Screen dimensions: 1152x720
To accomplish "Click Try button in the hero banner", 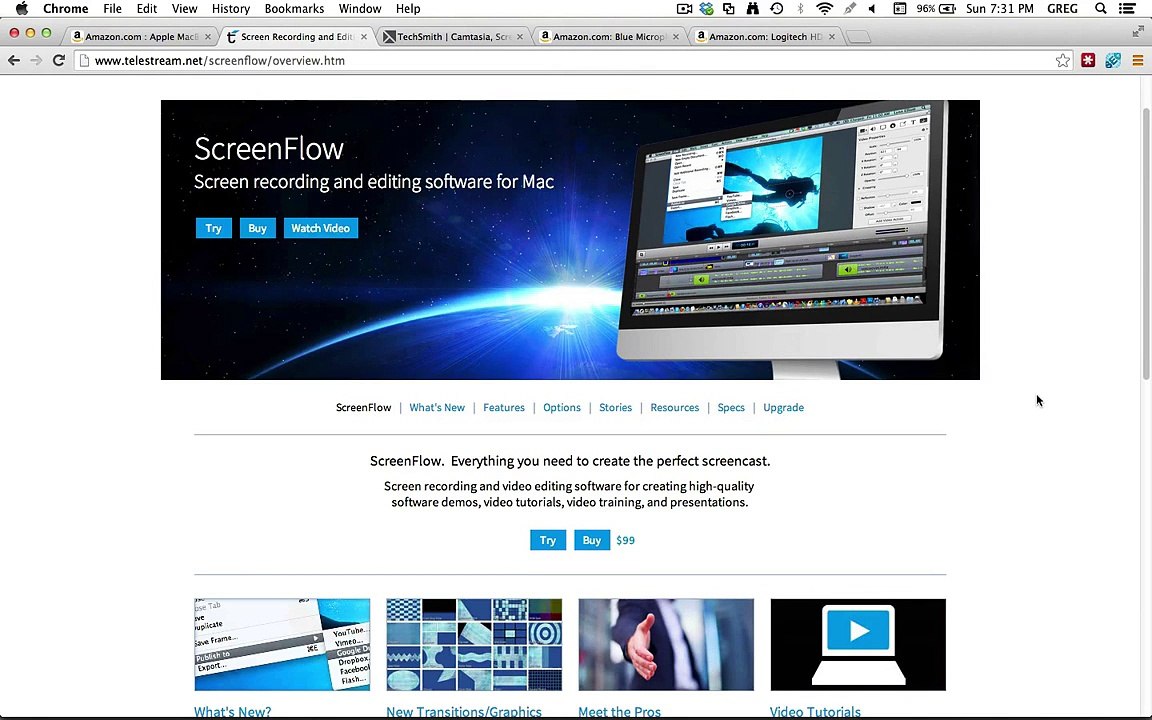I will [x=213, y=228].
